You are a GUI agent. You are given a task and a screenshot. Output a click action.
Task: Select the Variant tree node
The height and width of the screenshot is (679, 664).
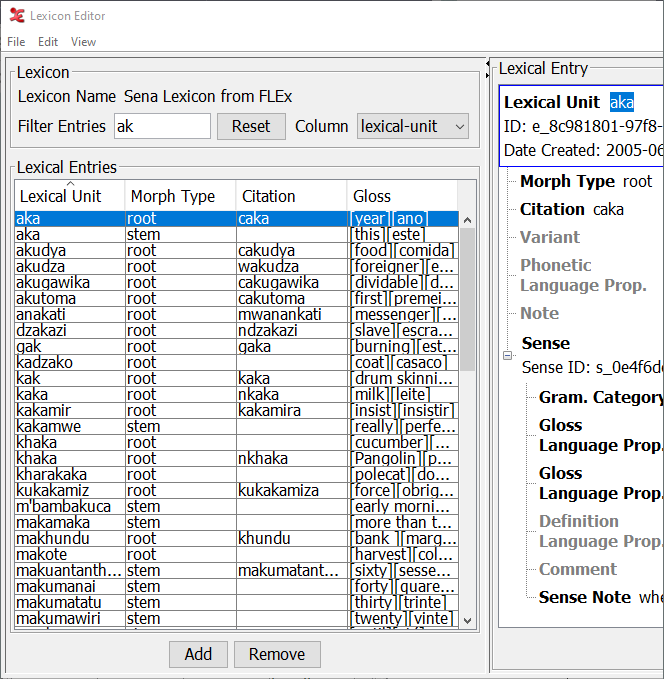pos(550,237)
